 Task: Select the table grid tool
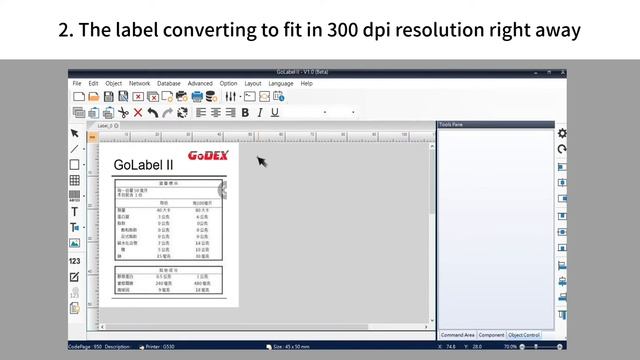click(75, 180)
